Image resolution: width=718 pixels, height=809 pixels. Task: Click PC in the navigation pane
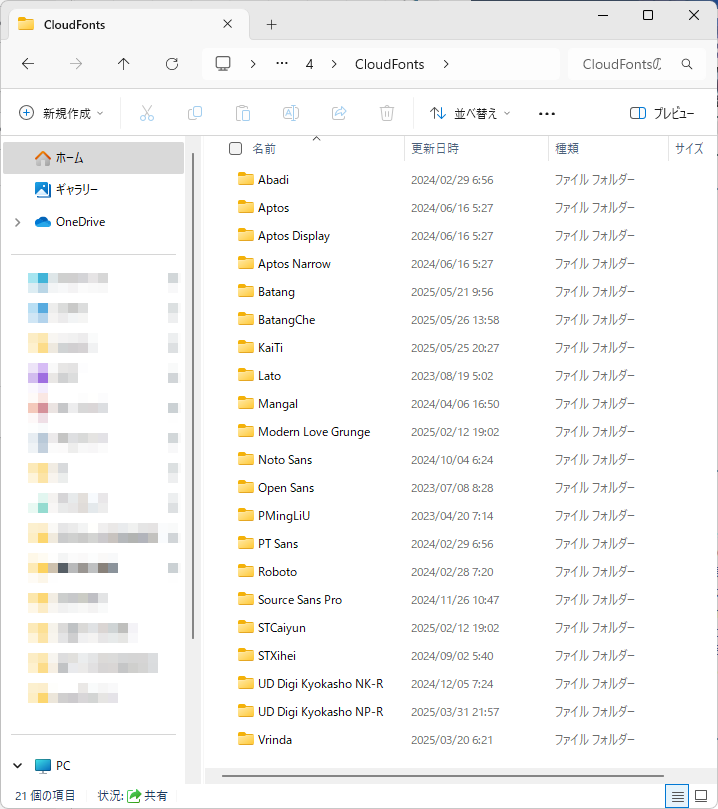click(x=53, y=766)
